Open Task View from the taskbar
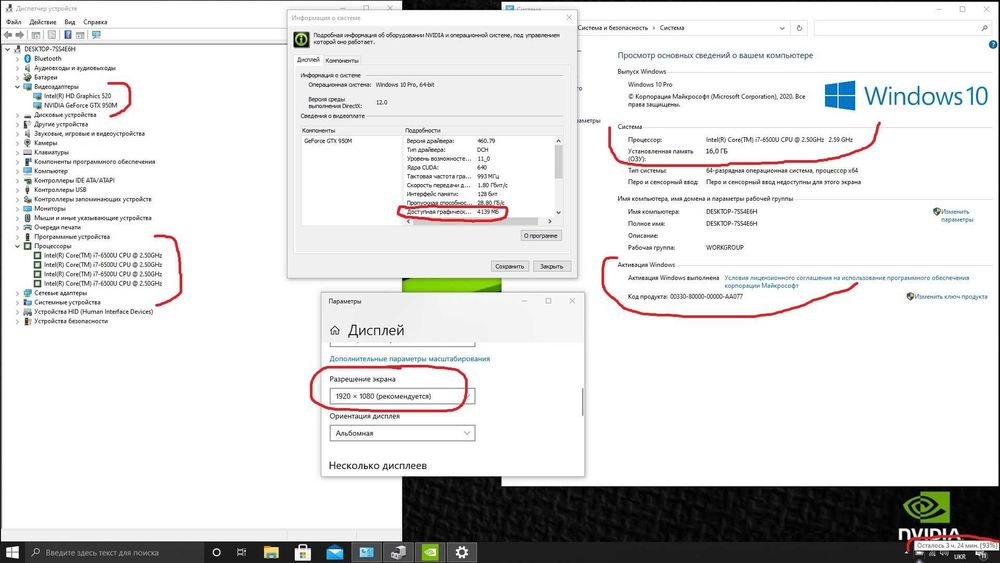 241,552
